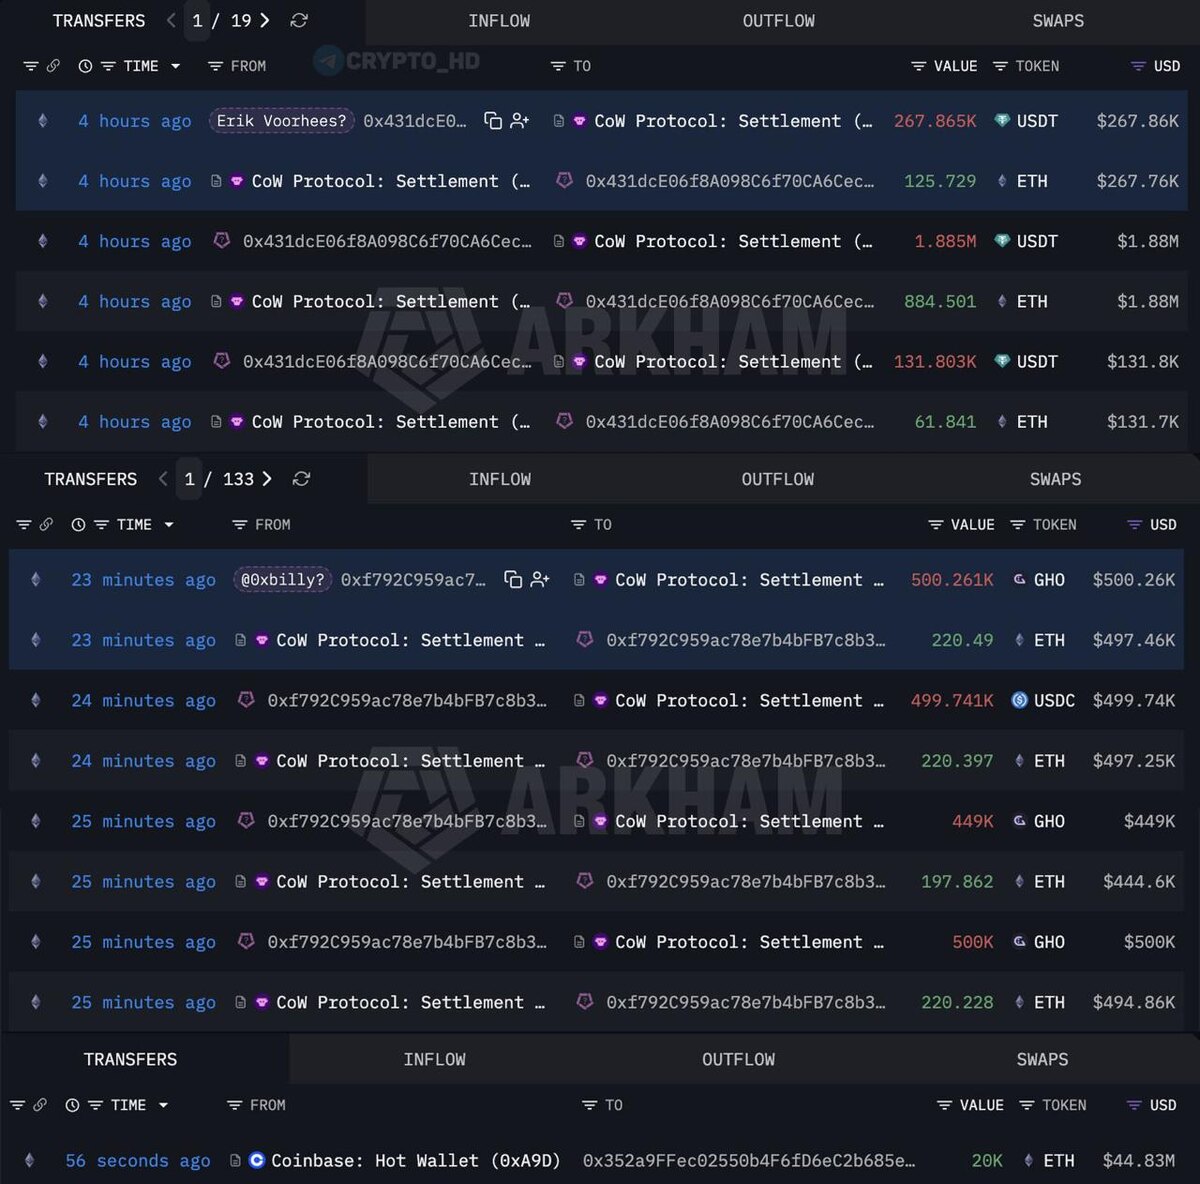Screen dimensions: 1200x1184
Task: Click USDT token icon in 1.885M row
Action: [1002, 241]
